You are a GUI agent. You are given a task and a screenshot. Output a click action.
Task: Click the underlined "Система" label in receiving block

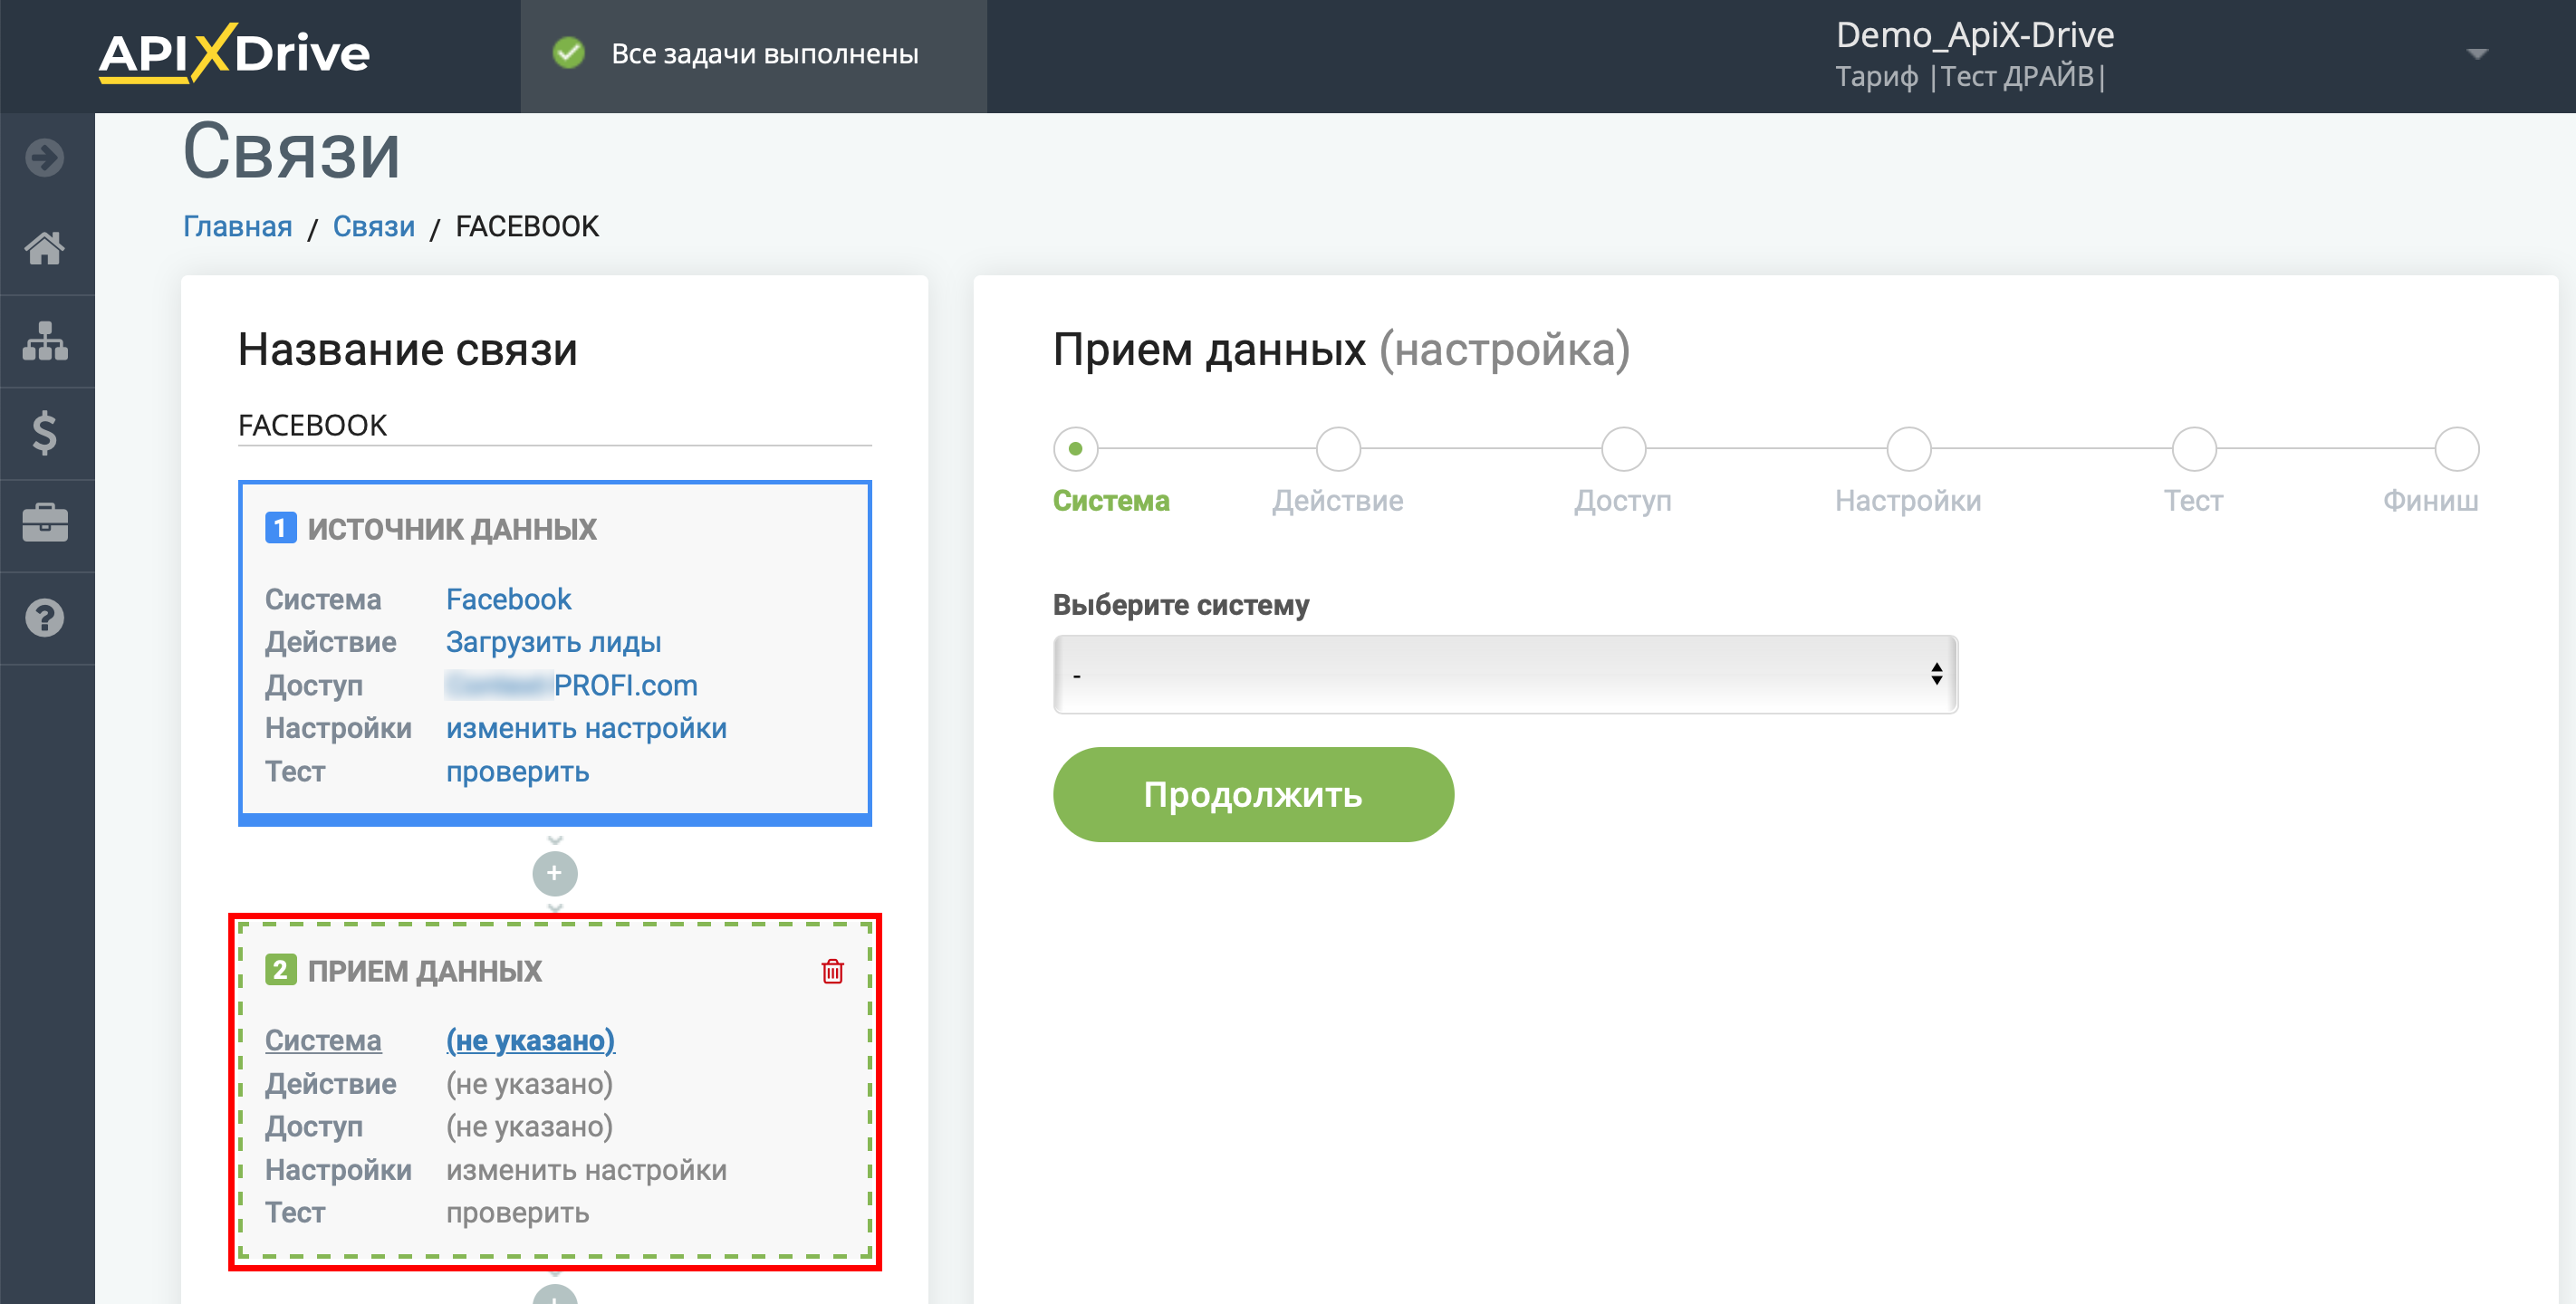[323, 1040]
